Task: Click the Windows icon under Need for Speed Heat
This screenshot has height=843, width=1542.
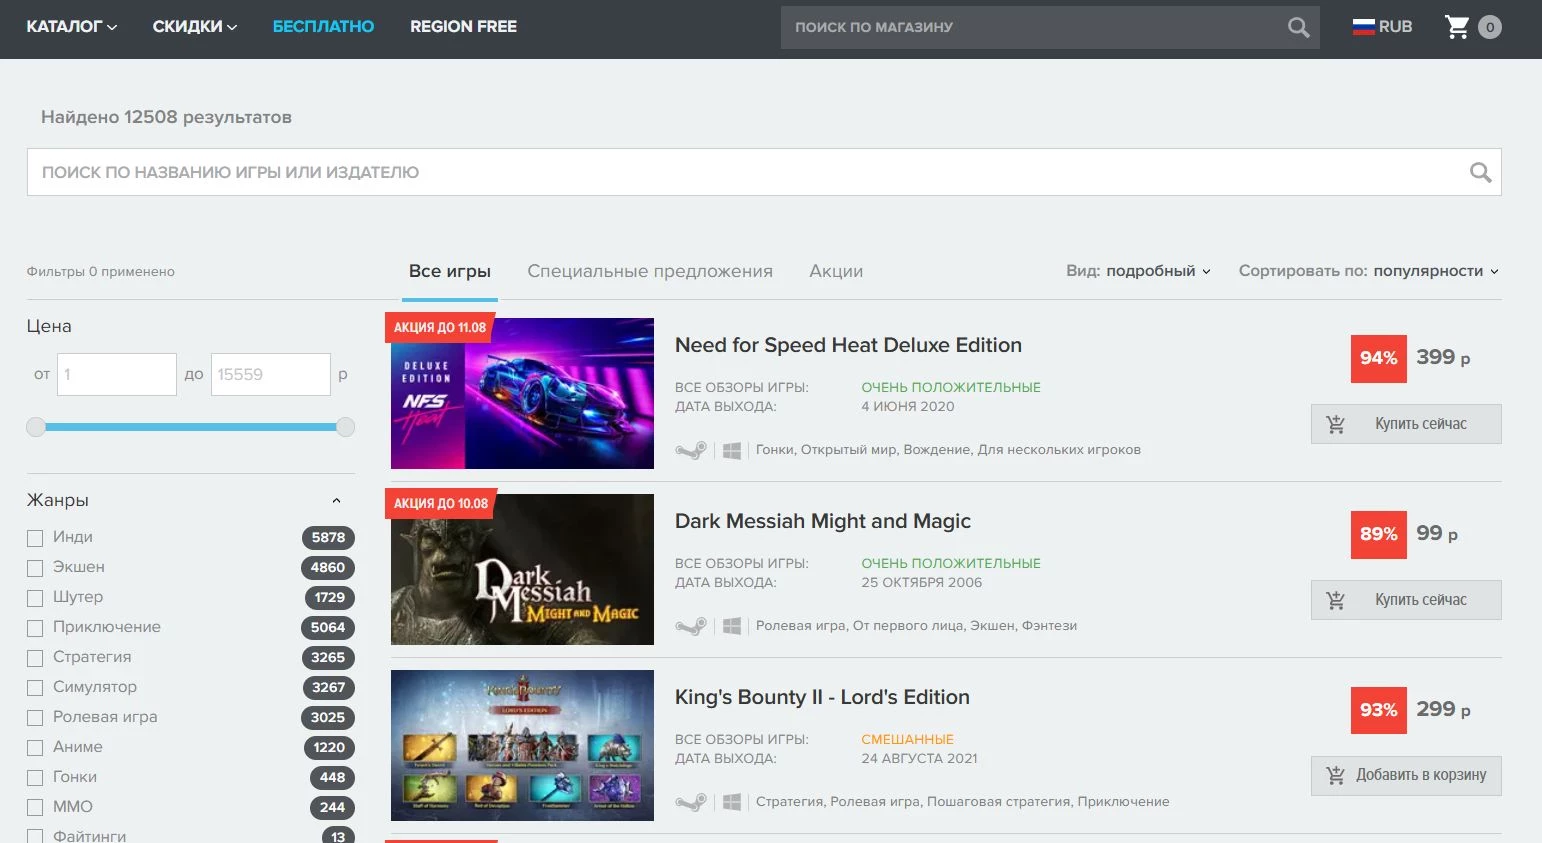Action: (x=731, y=450)
